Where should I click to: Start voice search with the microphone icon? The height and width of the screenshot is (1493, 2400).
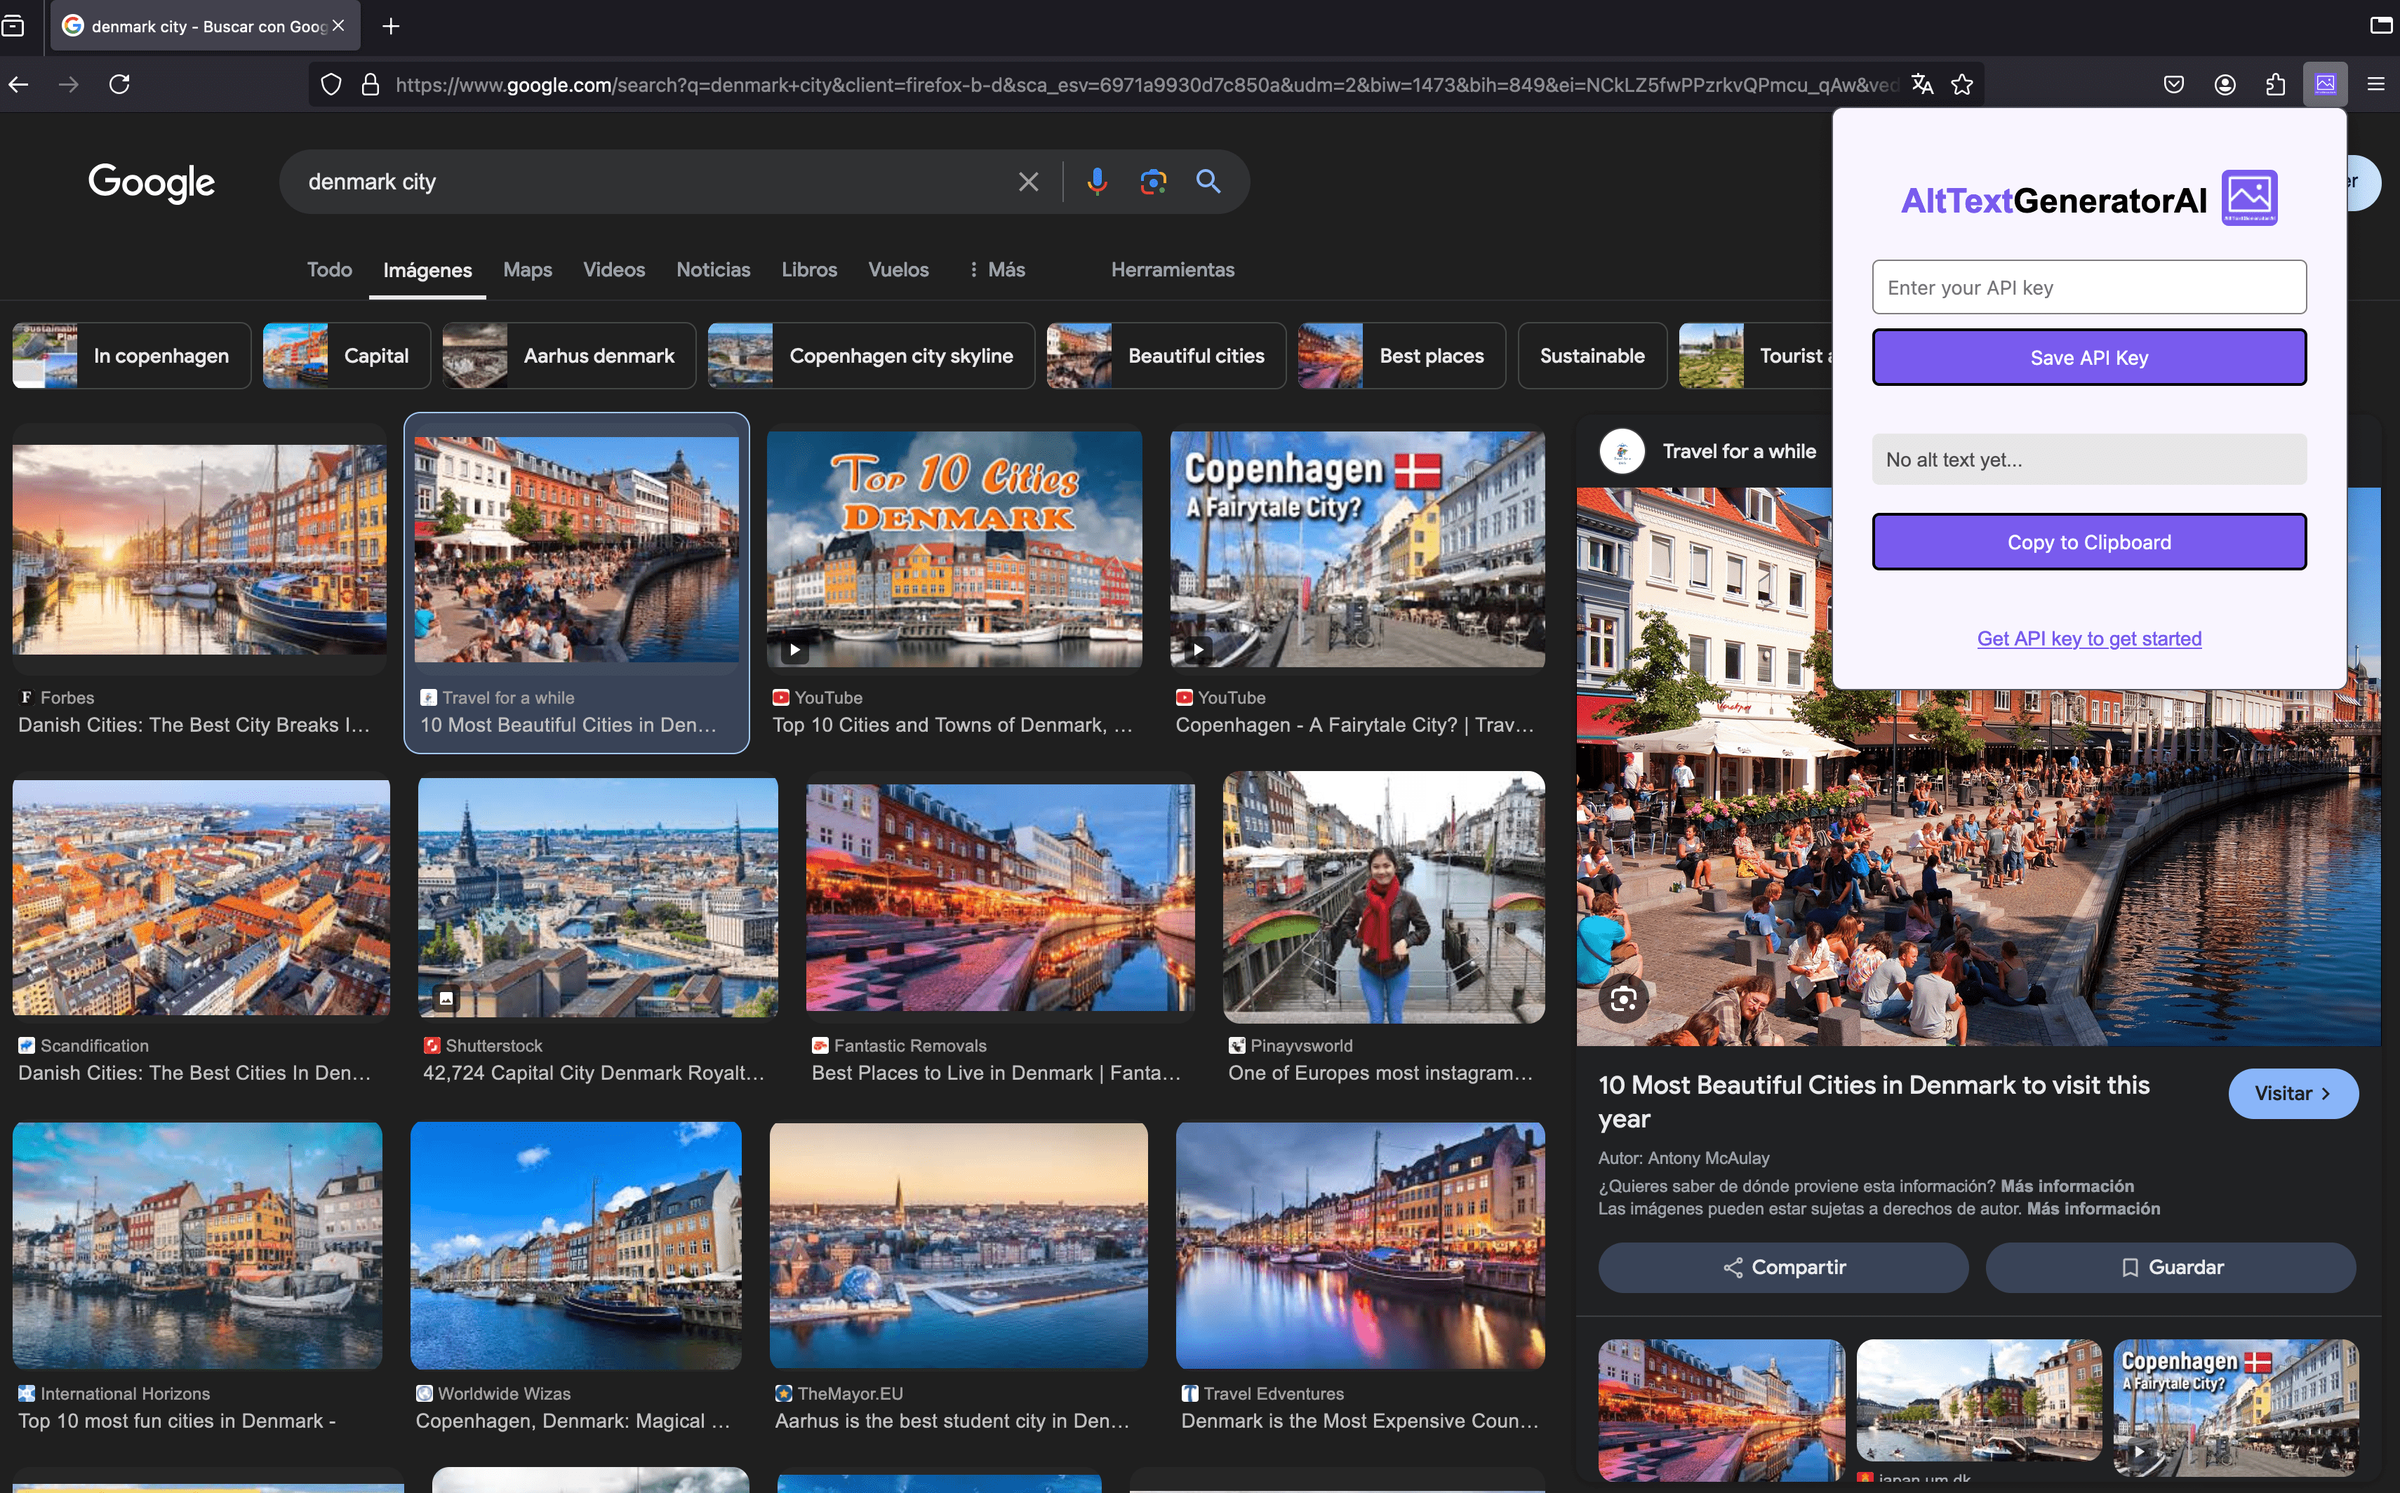(1097, 181)
